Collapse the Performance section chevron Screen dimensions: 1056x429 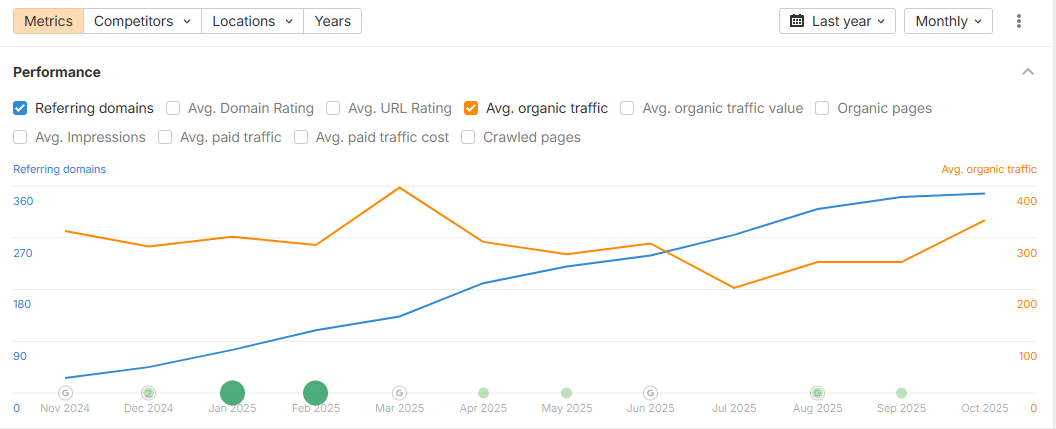pyautogui.click(x=1027, y=72)
